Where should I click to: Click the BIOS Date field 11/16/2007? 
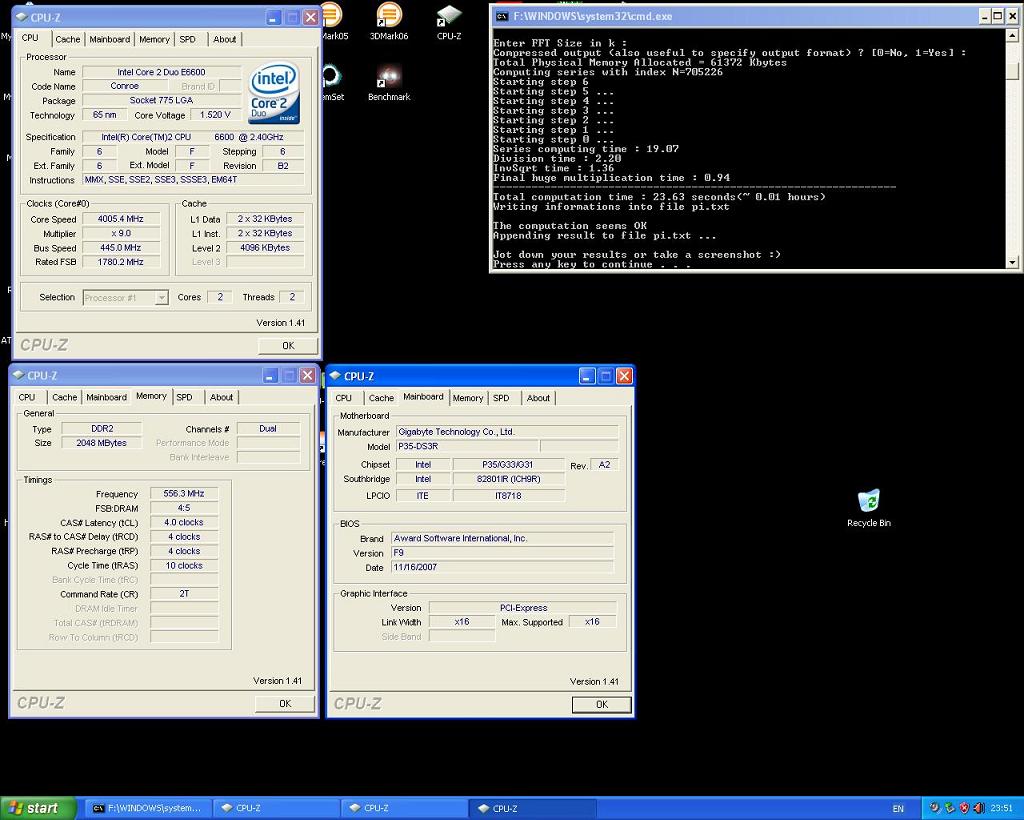tap(502, 567)
